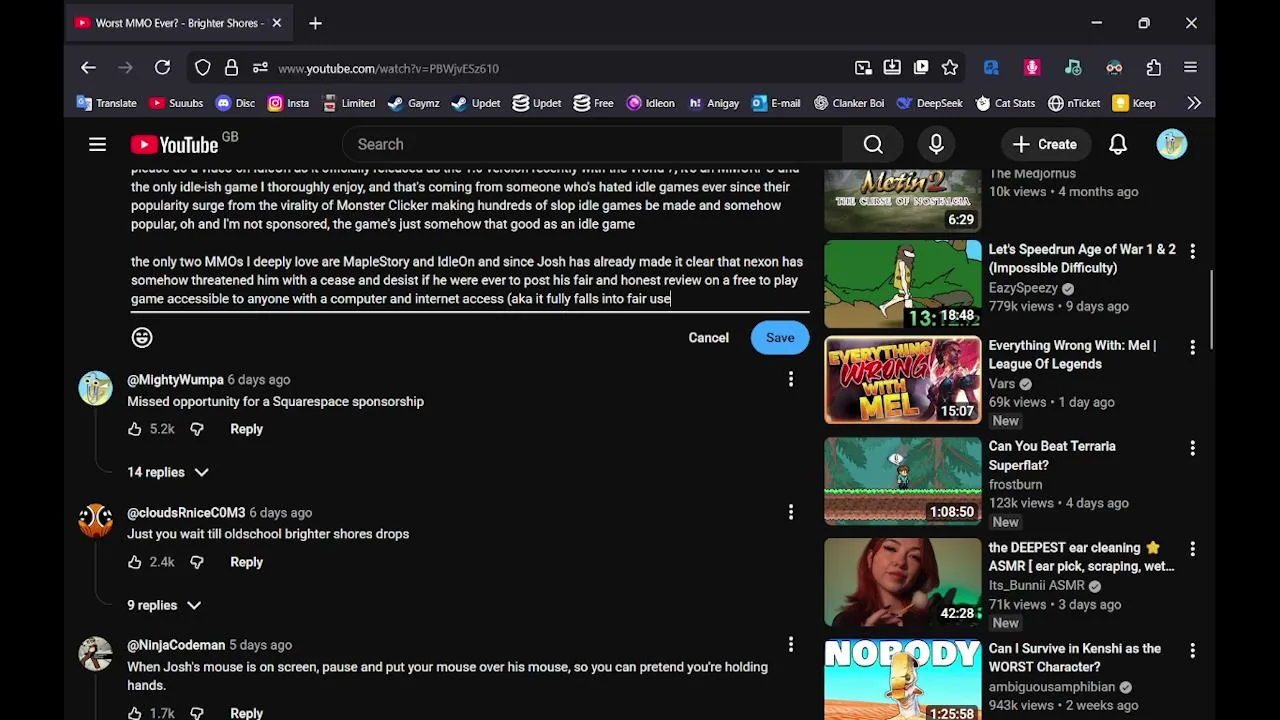Cancel editing the comment

pyautogui.click(x=708, y=338)
